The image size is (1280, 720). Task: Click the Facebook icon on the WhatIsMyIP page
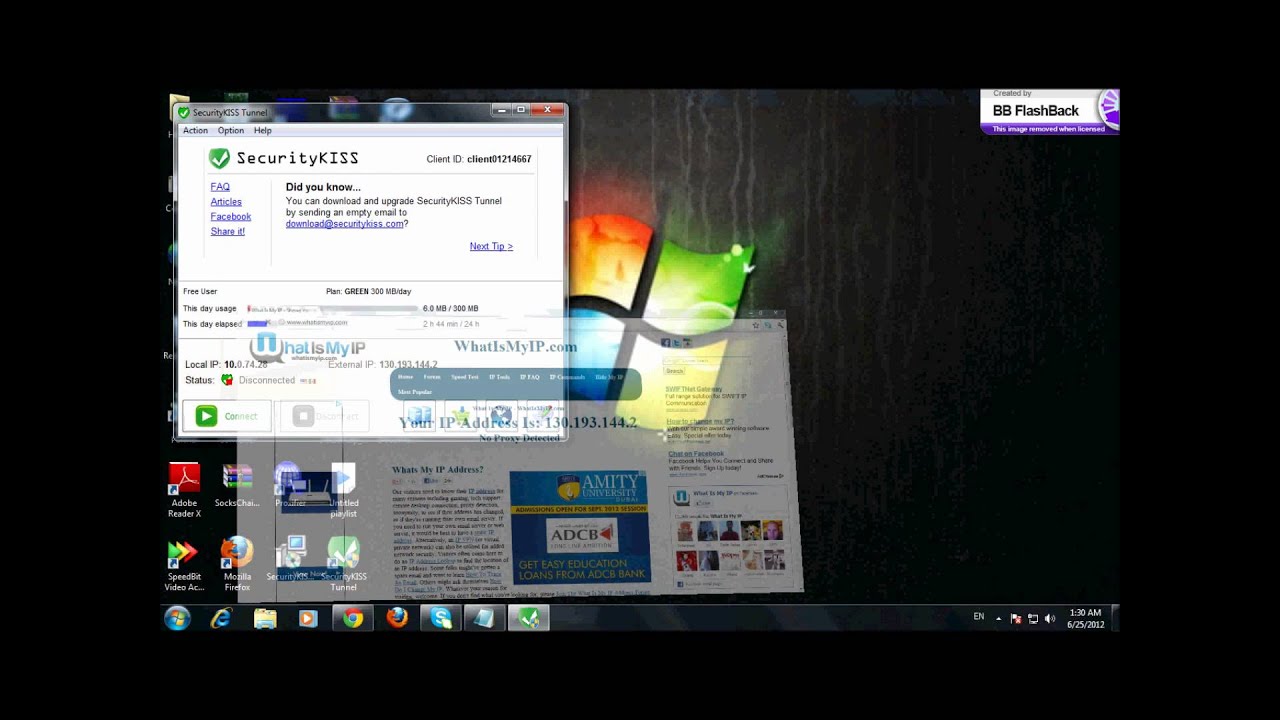click(x=665, y=343)
